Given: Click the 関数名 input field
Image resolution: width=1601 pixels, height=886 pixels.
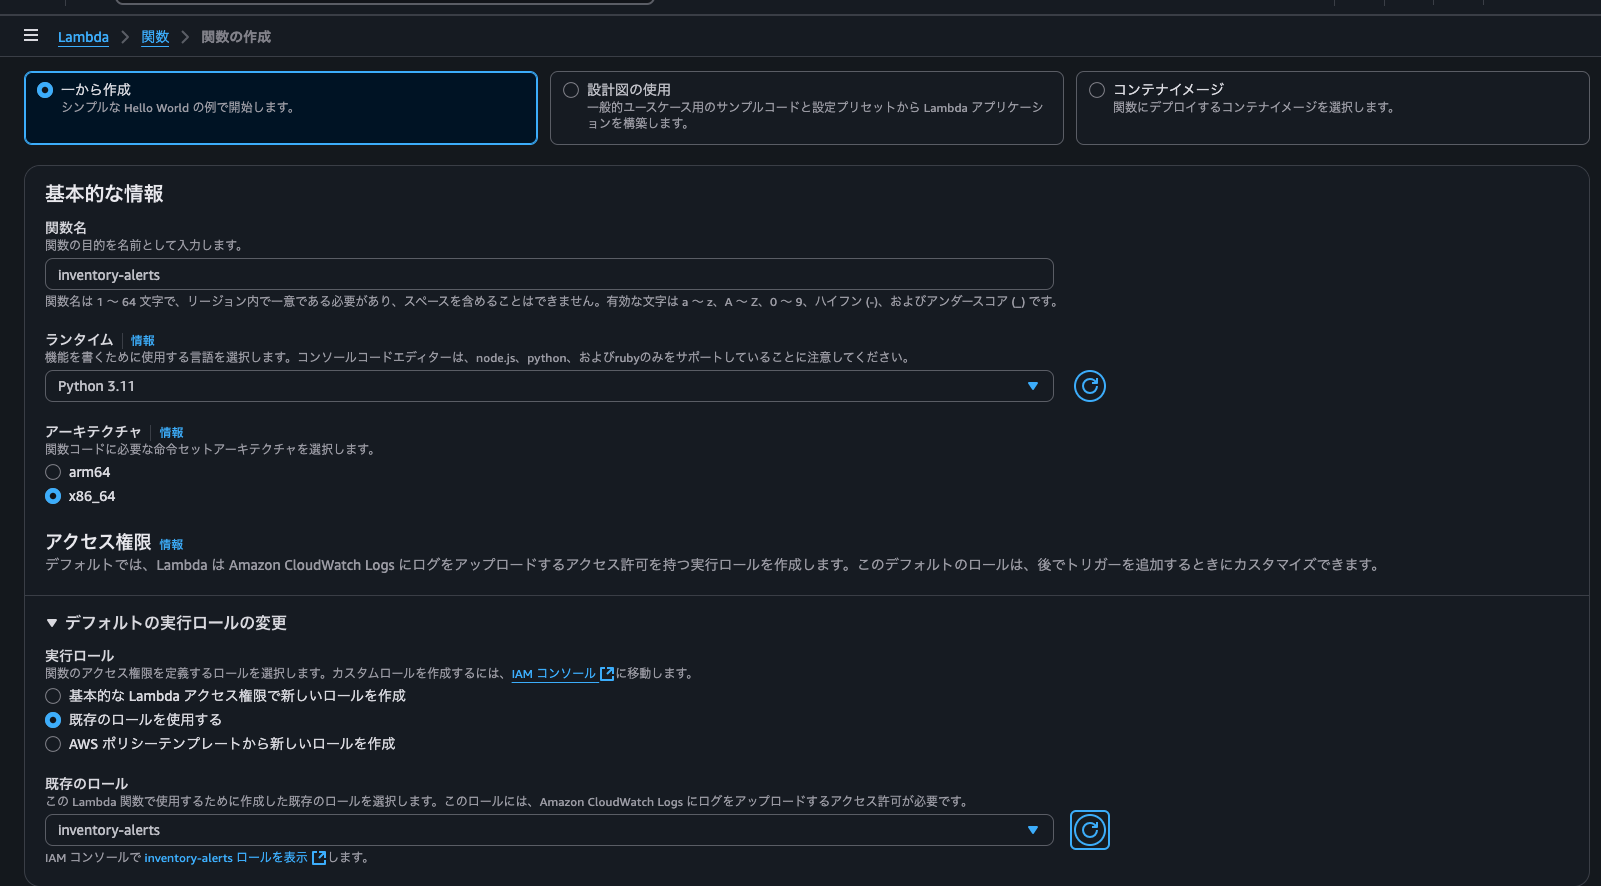Looking at the screenshot, I should click(548, 275).
